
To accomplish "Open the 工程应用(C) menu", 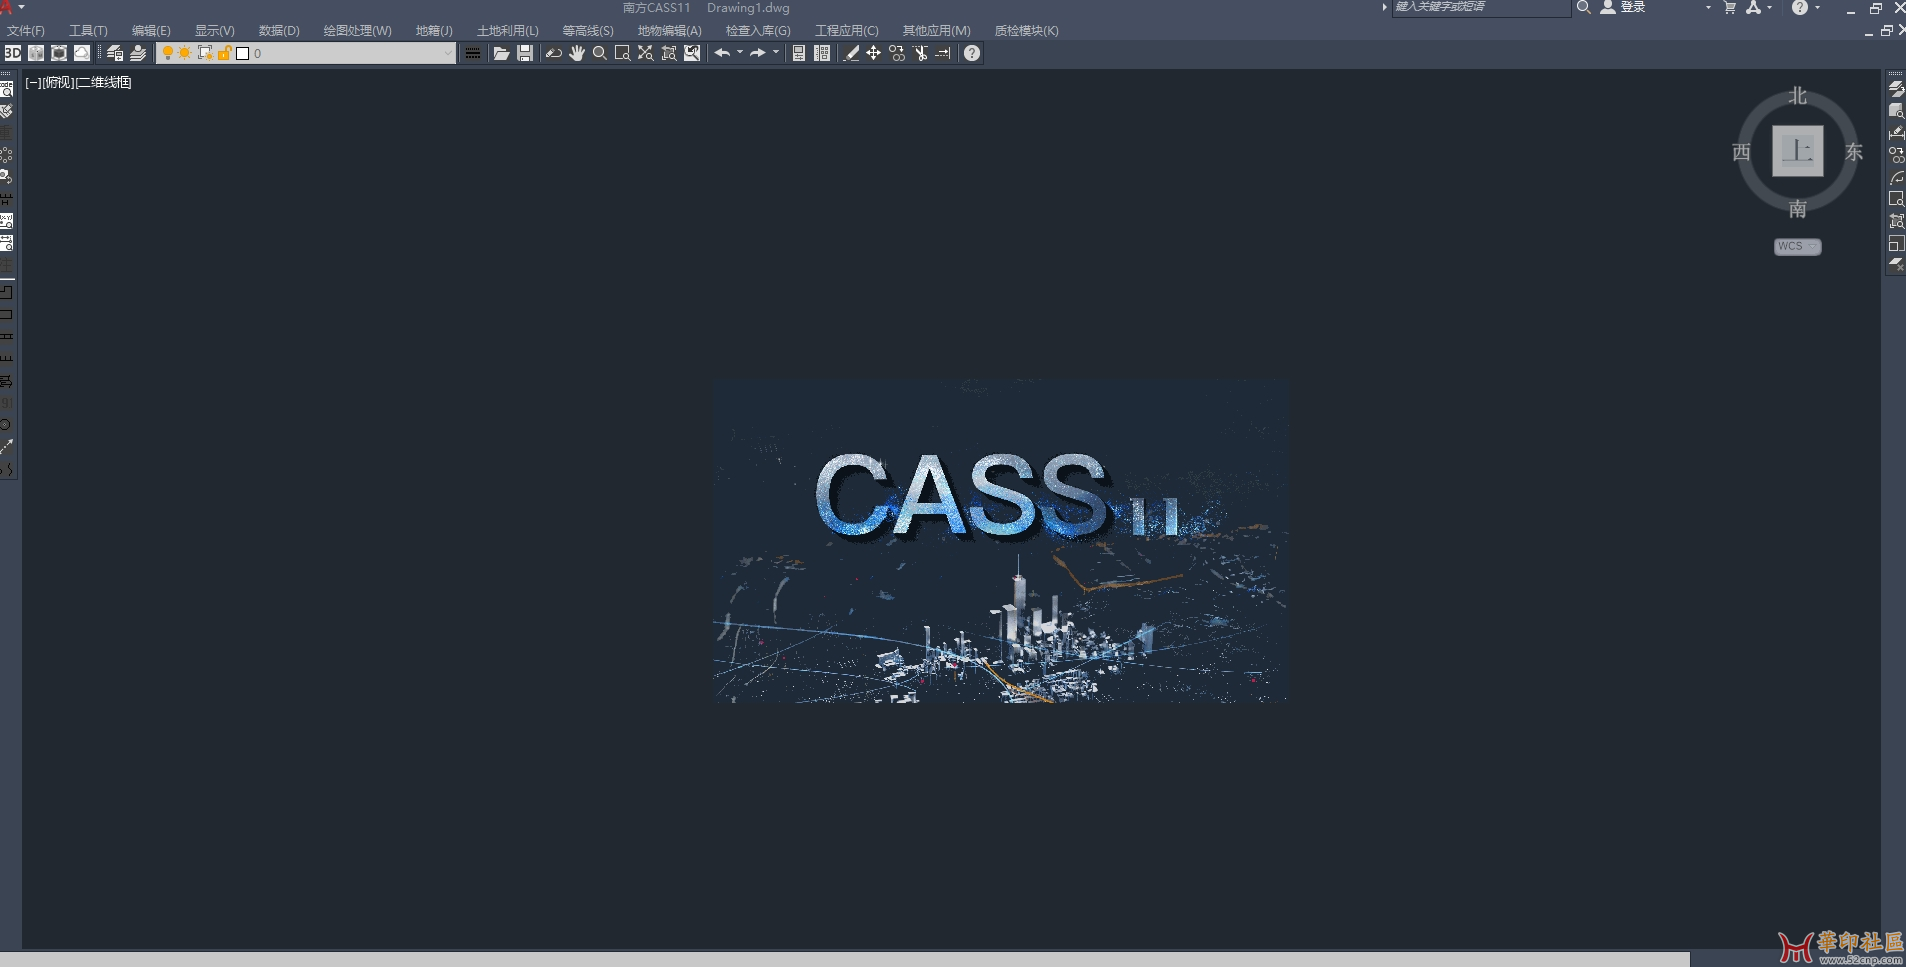I will pyautogui.click(x=846, y=31).
